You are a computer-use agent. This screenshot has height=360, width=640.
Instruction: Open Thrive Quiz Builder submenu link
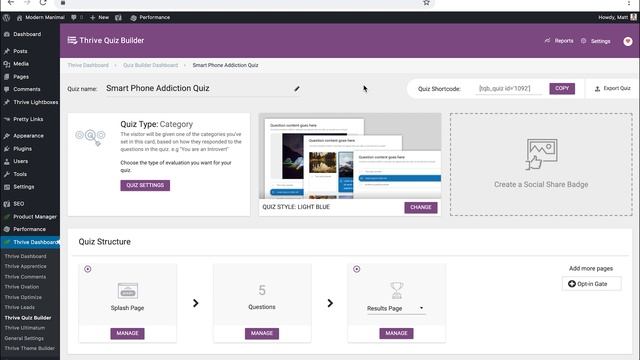tap(28, 318)
